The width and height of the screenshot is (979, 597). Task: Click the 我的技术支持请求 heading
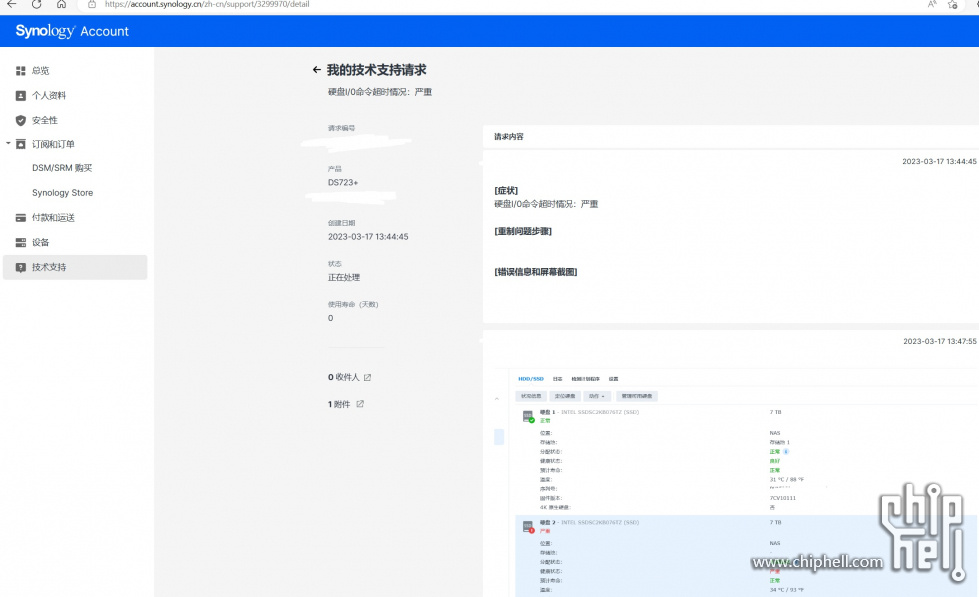click(x=376, y=70)
